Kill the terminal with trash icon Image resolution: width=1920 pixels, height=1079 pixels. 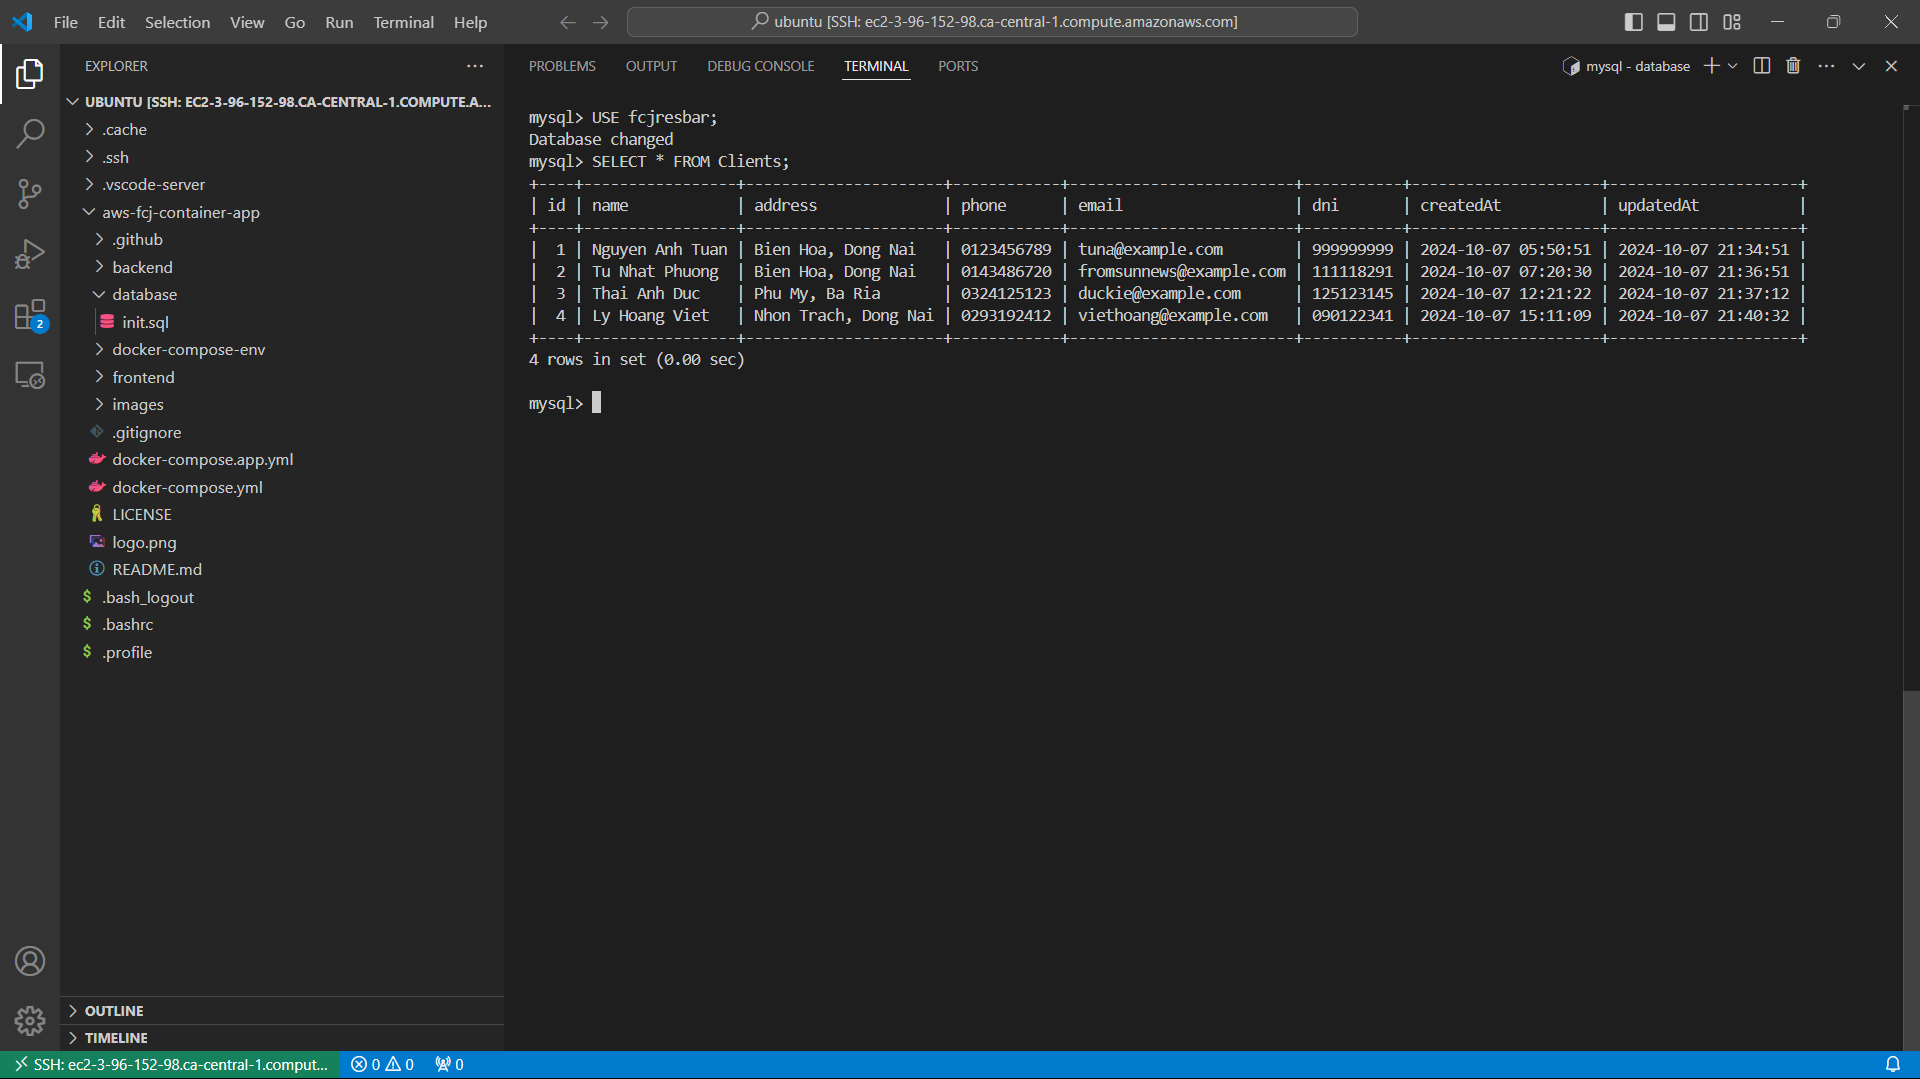pos(1793,66)
